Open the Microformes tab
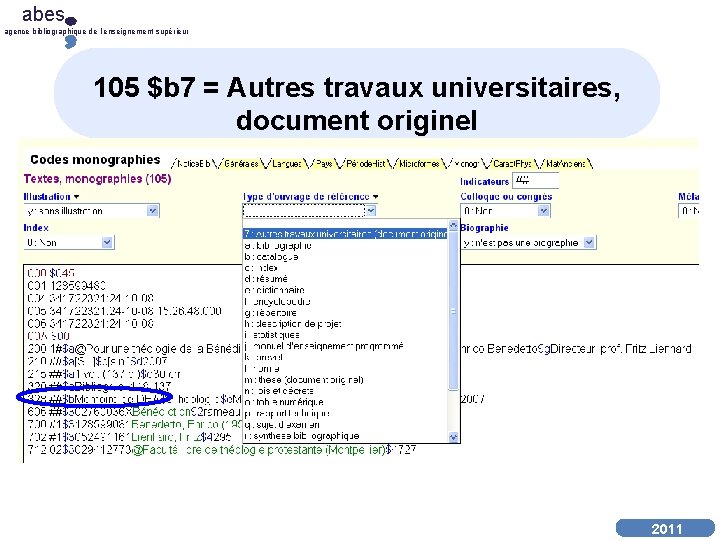The image size is (720, 540). (x=419, y=163)
